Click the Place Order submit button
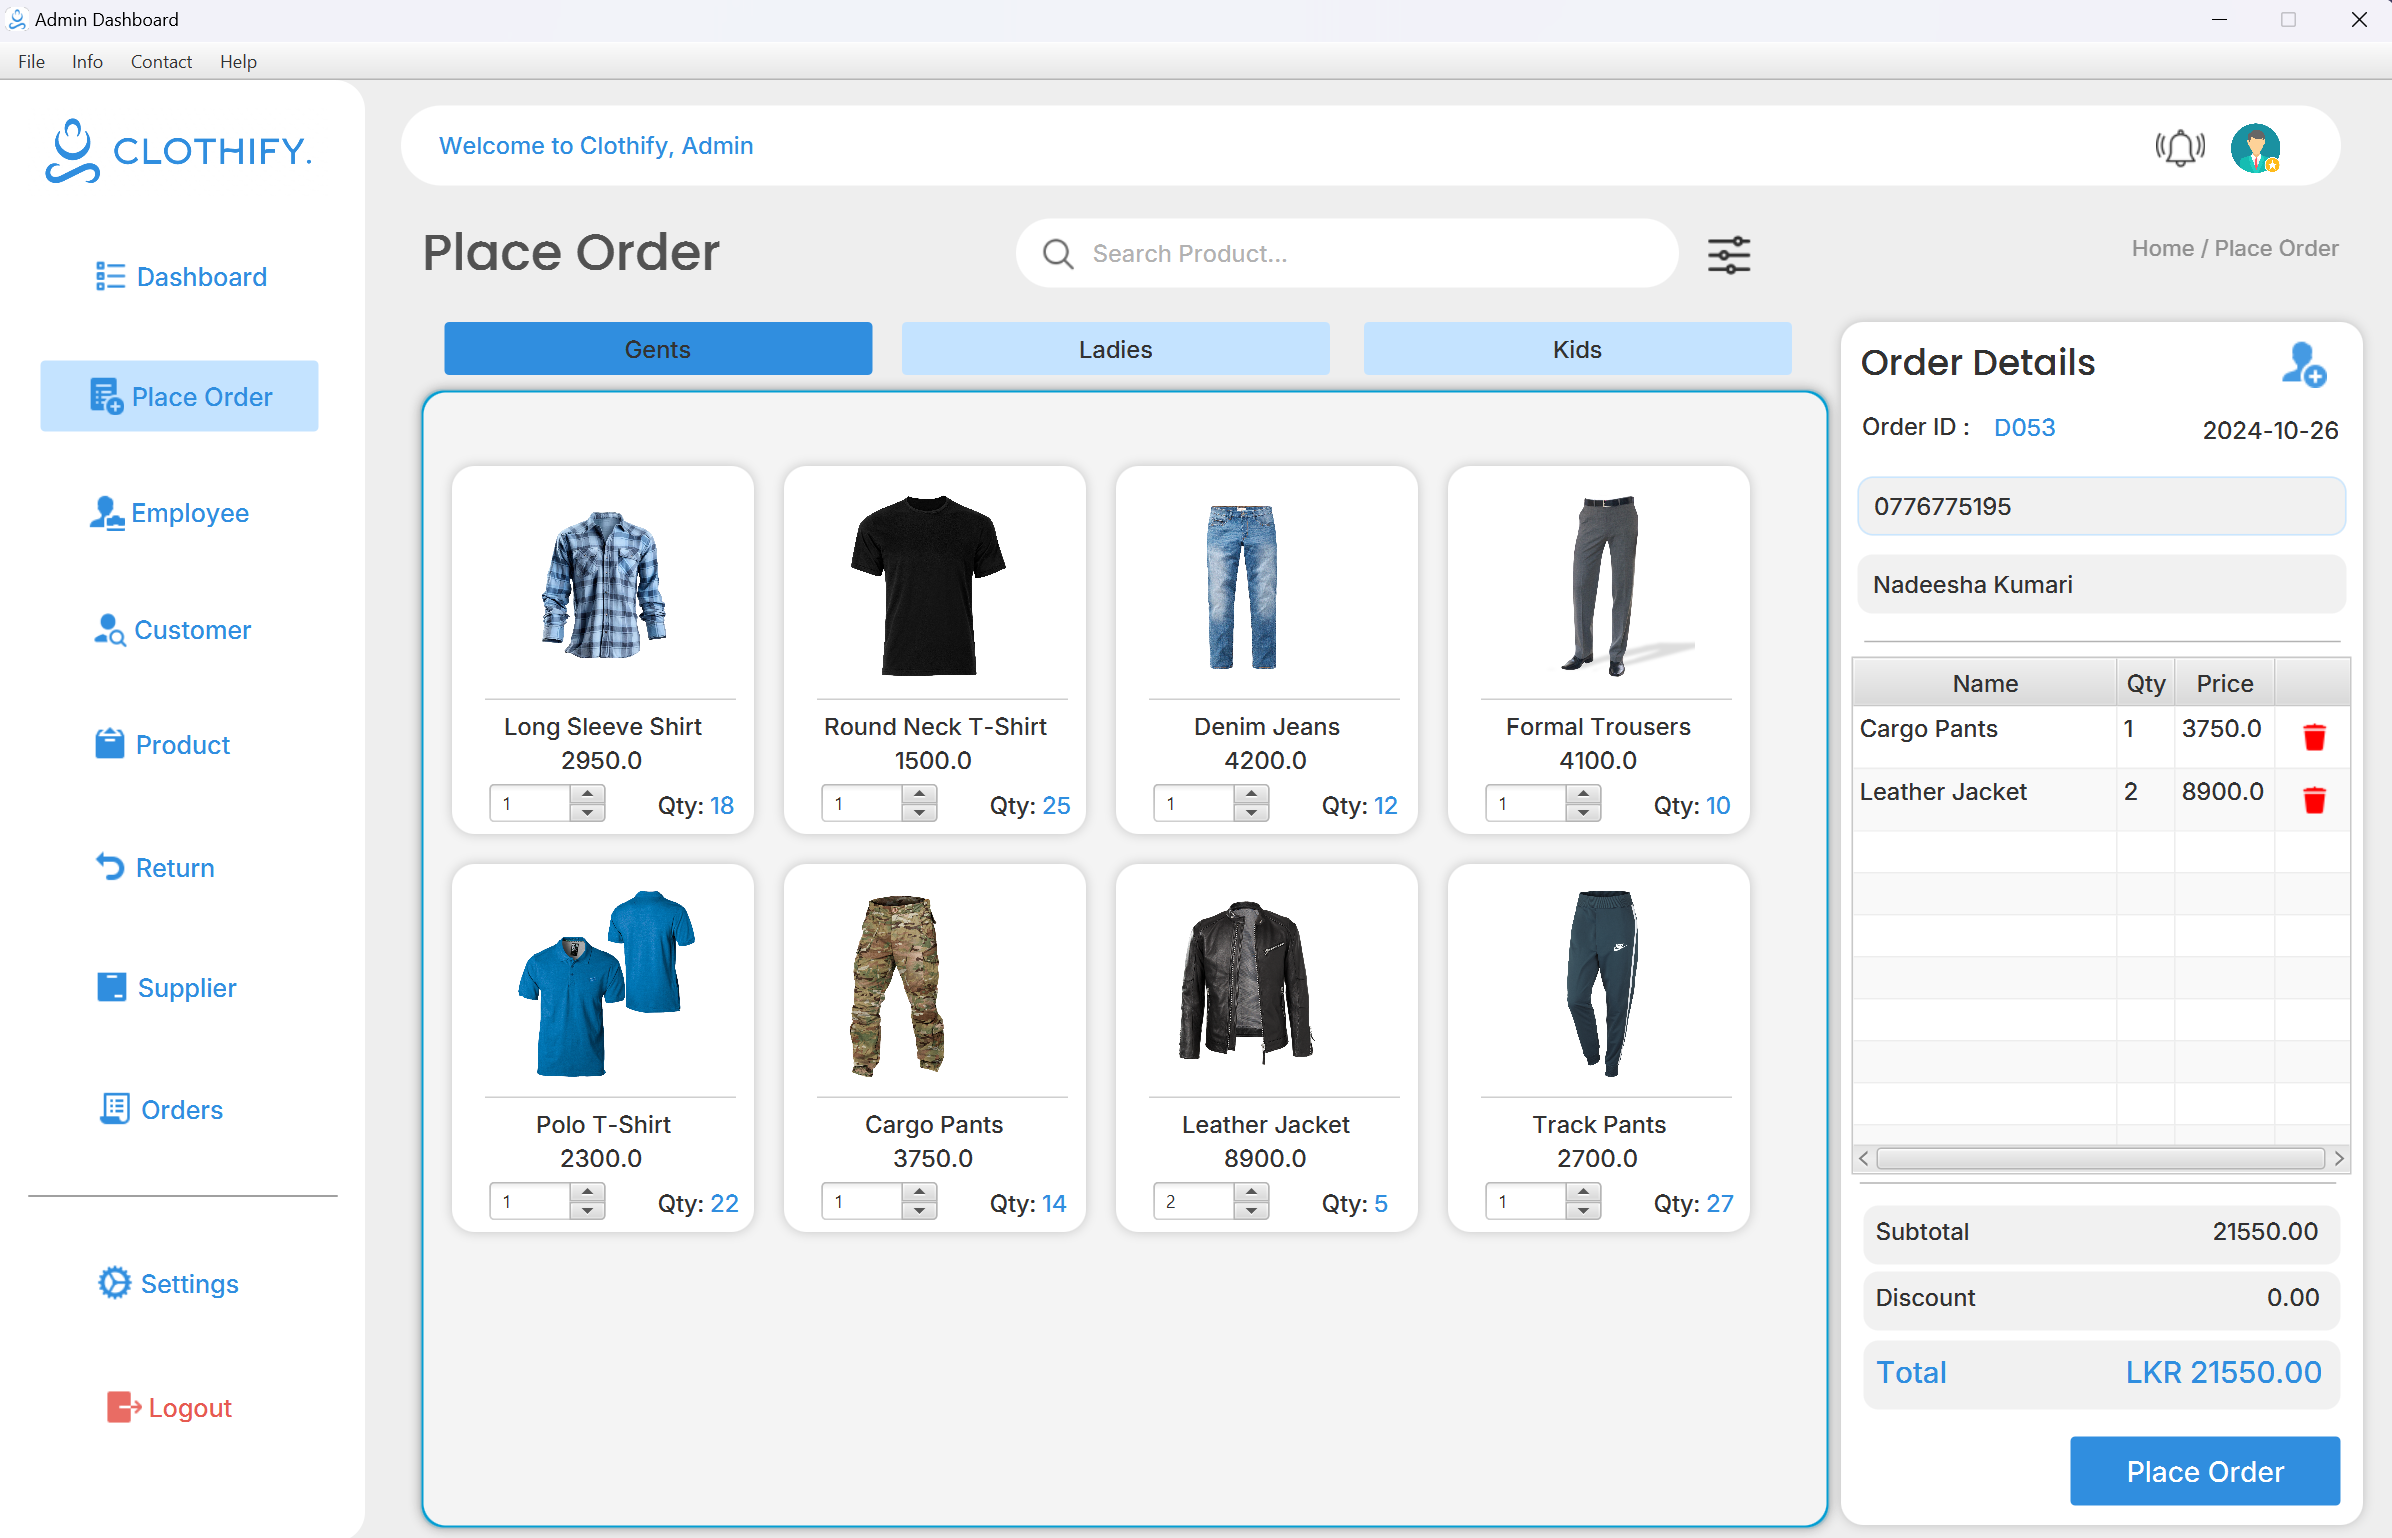Image resolution: width=2392 pixels, height=1538 pixels. (2204, 1471)
